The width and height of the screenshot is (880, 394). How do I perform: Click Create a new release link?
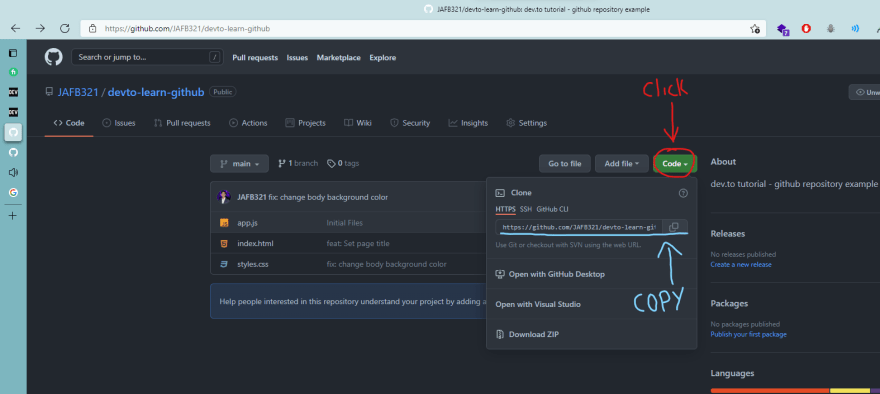click(741, 264)
